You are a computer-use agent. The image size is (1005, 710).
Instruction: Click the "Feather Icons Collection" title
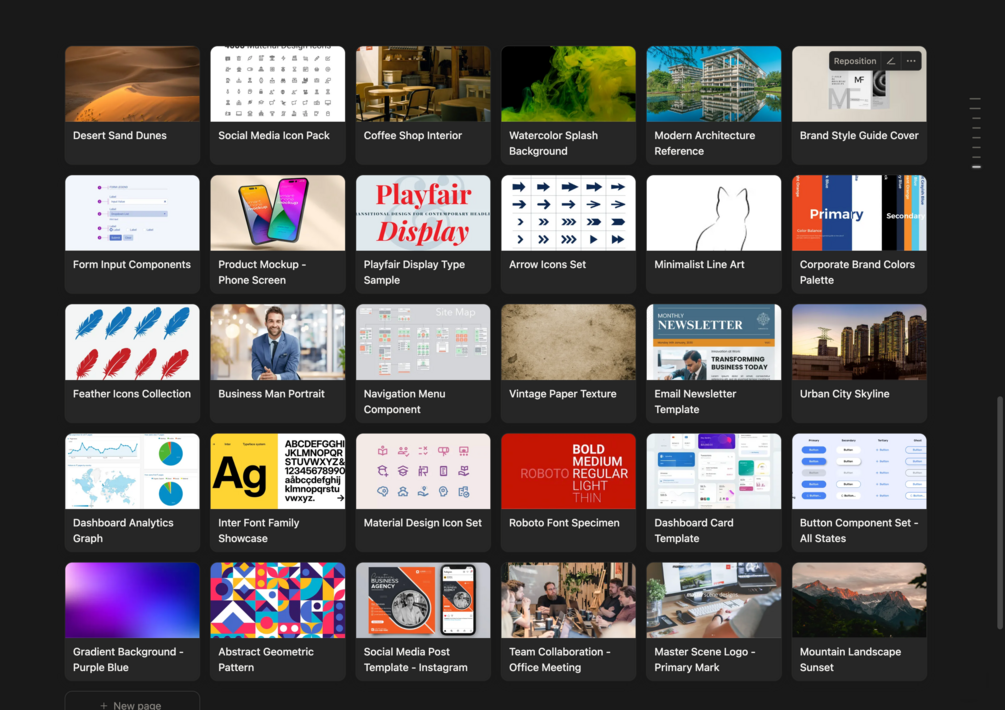point(131,393)
